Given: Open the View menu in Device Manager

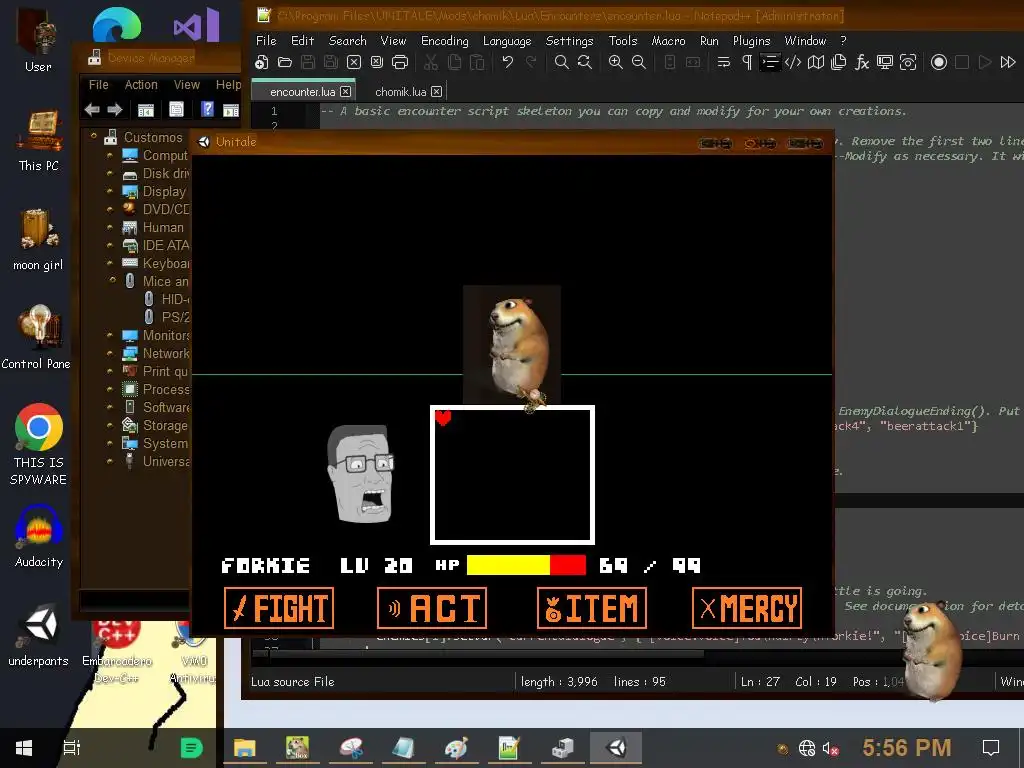Looking at the screenshot, I should click(187, 85).
